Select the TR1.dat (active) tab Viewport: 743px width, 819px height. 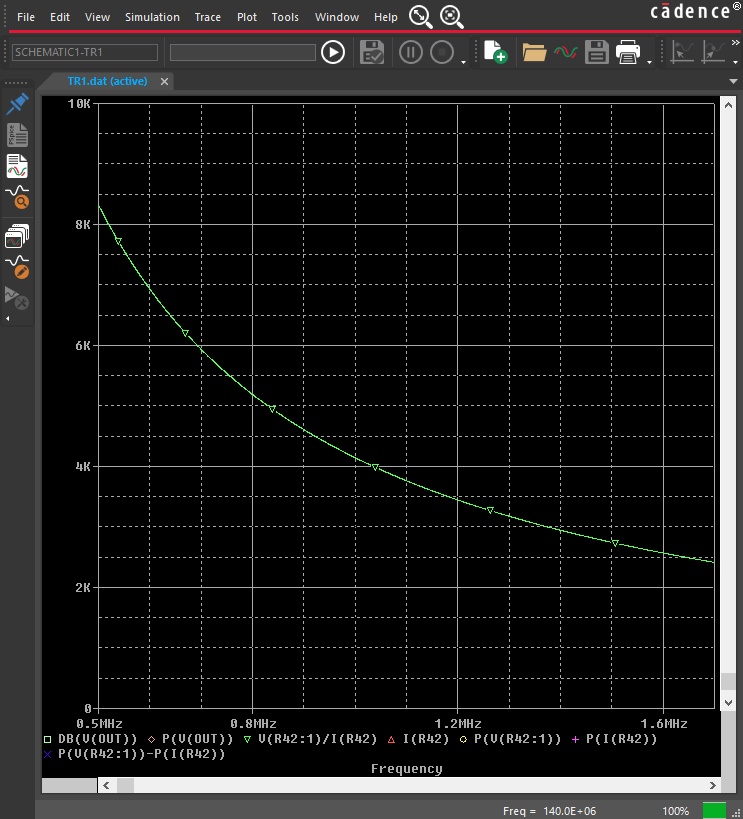coord(107,81)
